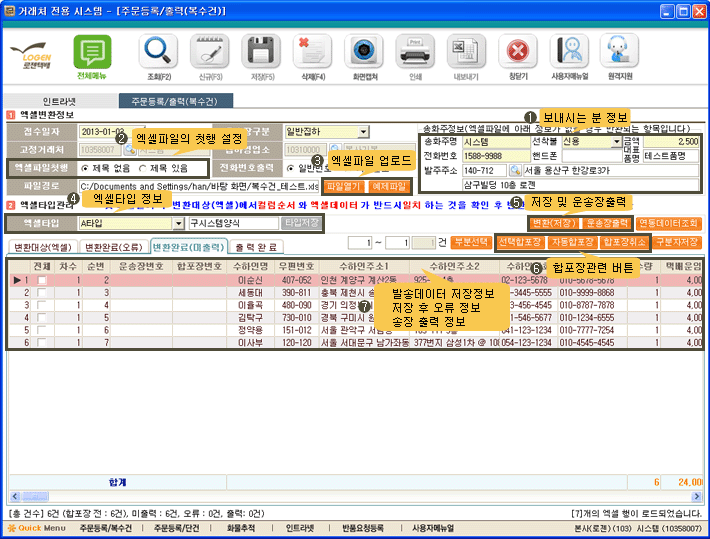Viewport: 710px width, 539px height.
Task: Select the 일반번호 radio button
Action: tap(290, 168)
